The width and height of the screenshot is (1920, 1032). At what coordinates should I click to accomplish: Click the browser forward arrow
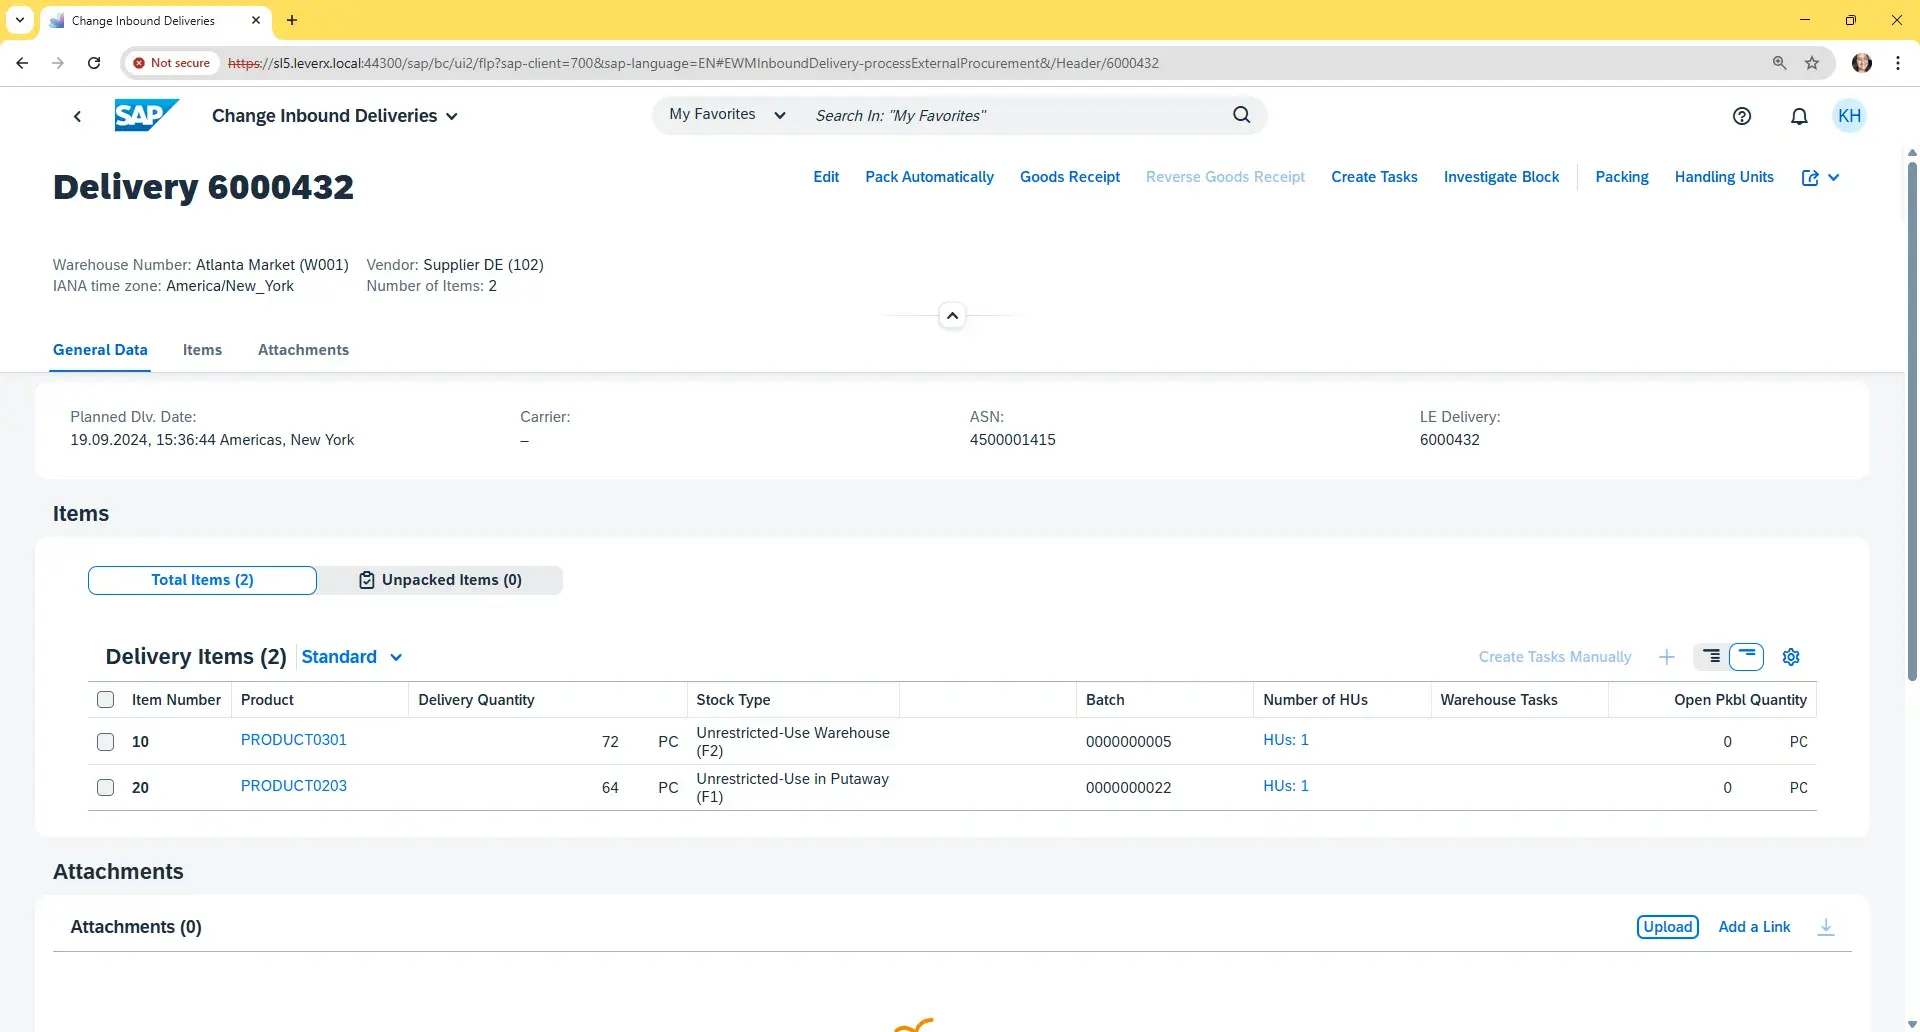click(x=58, y=63)
